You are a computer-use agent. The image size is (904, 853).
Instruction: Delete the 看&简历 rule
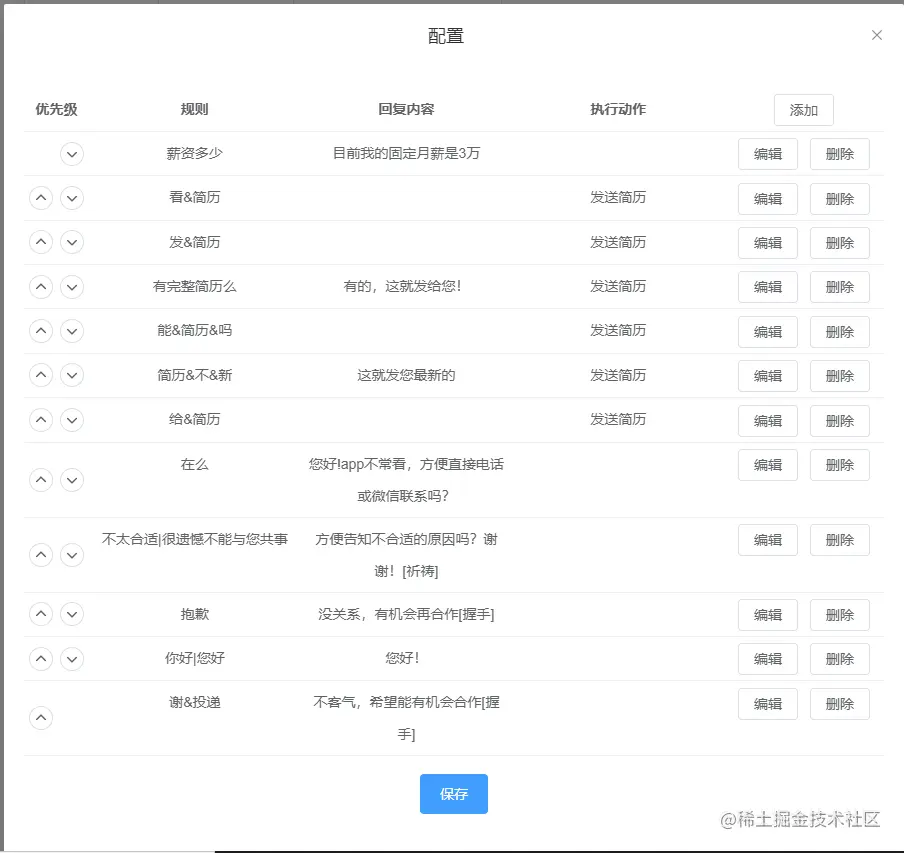(839, 199)
